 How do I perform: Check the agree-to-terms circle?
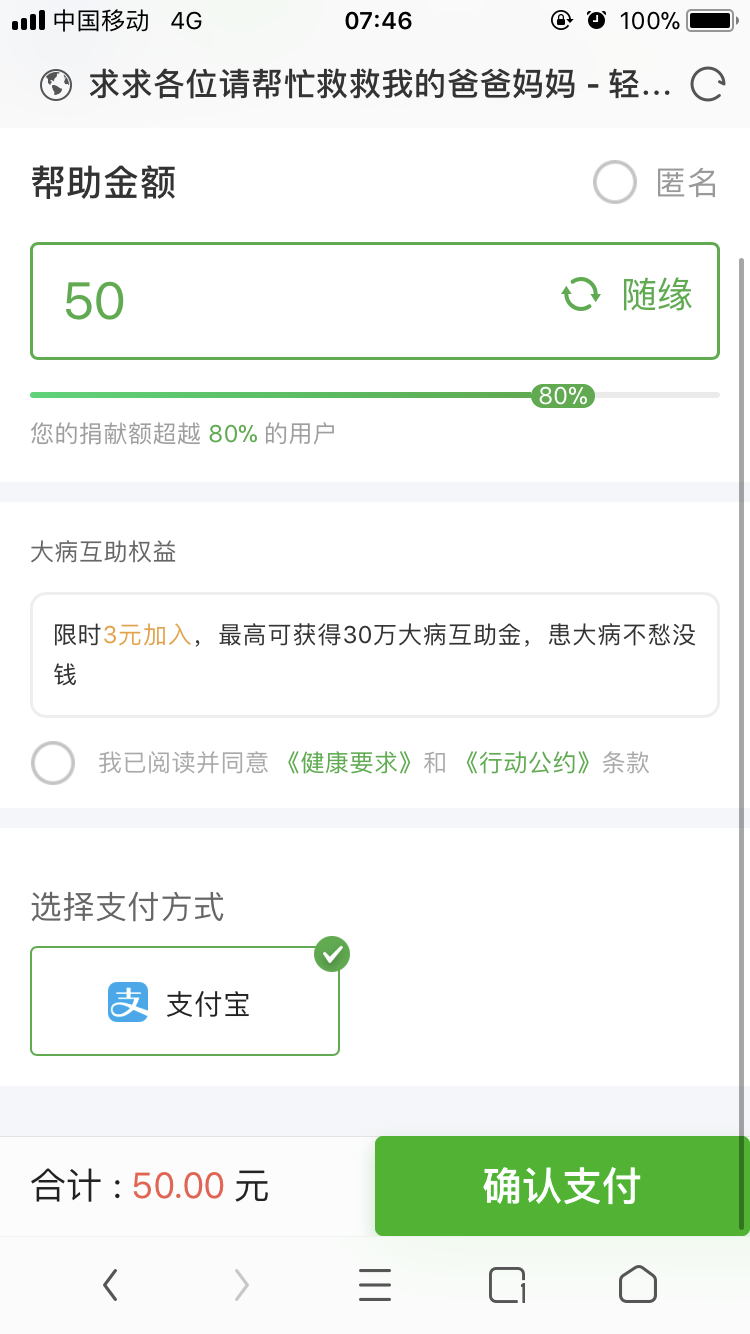[53, 763]
